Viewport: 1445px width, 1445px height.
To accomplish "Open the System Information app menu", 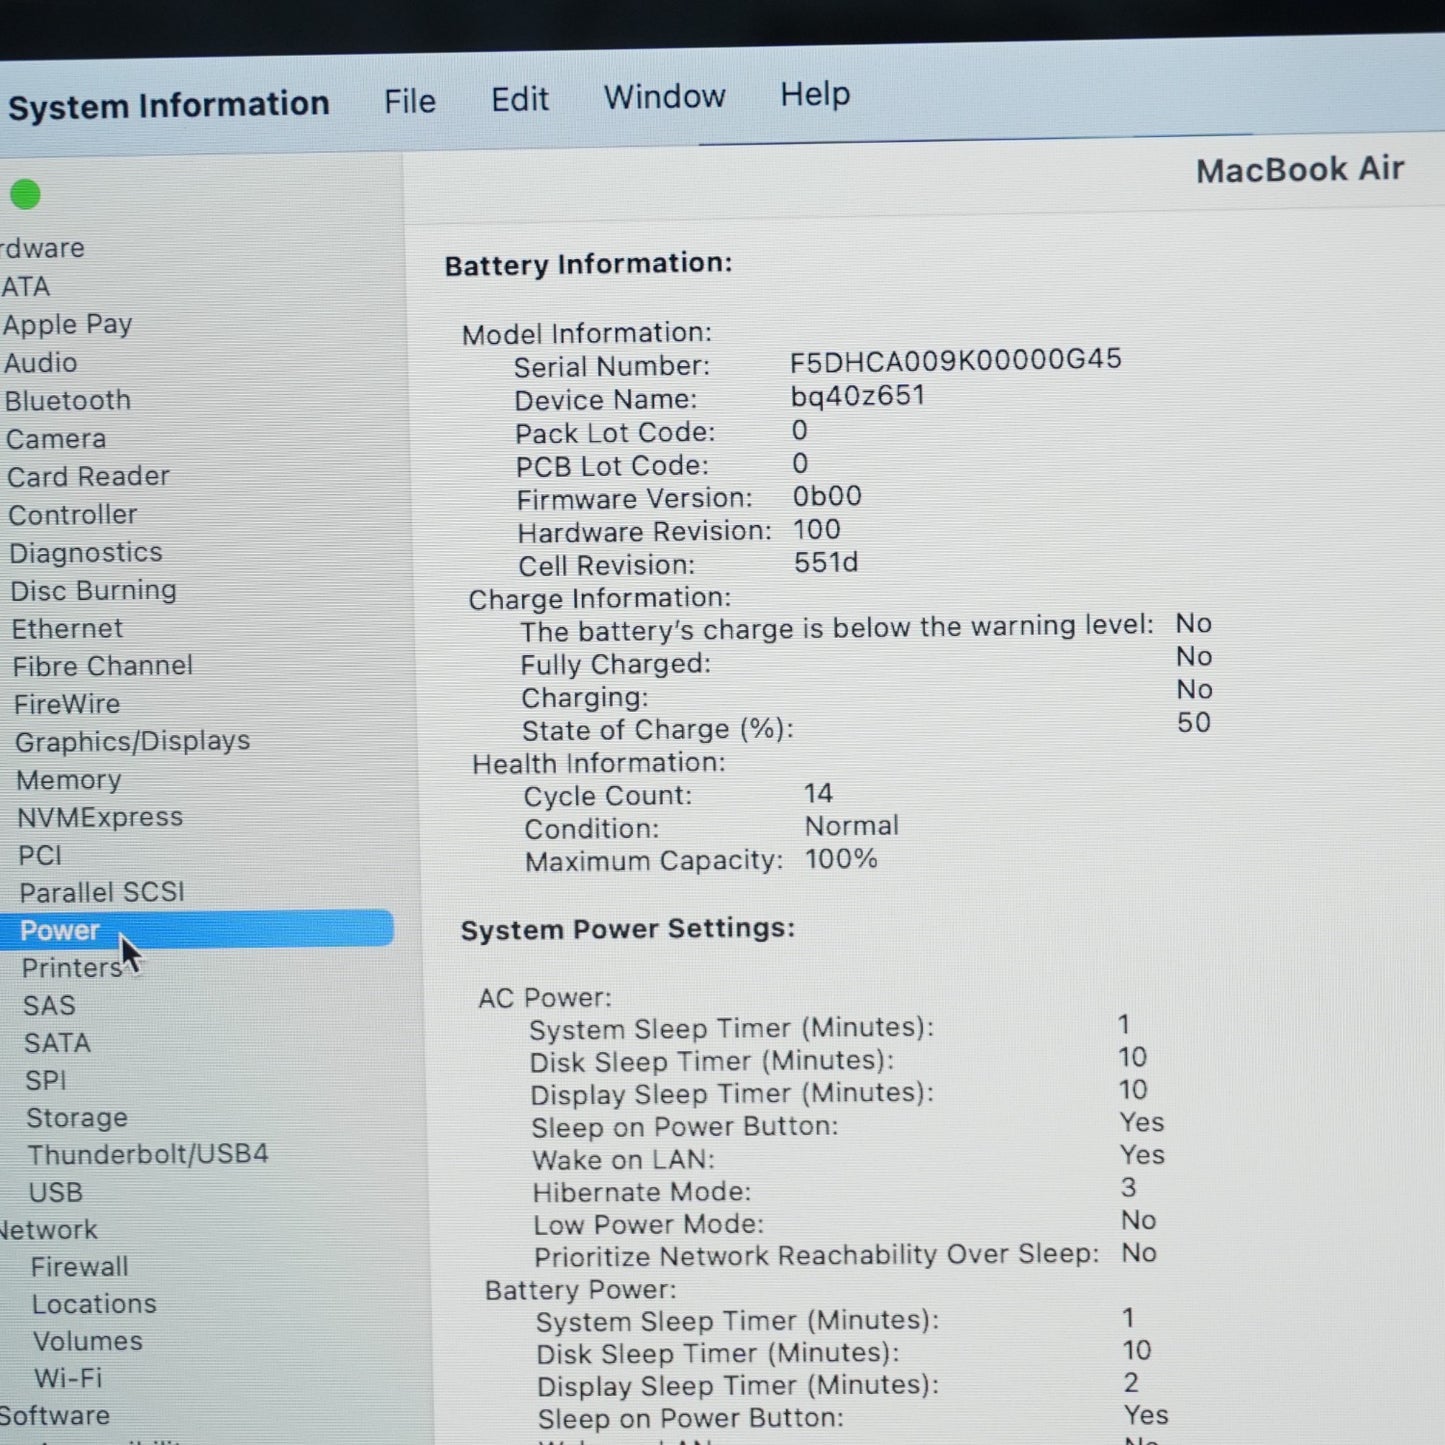I will [x=169, y=105].
